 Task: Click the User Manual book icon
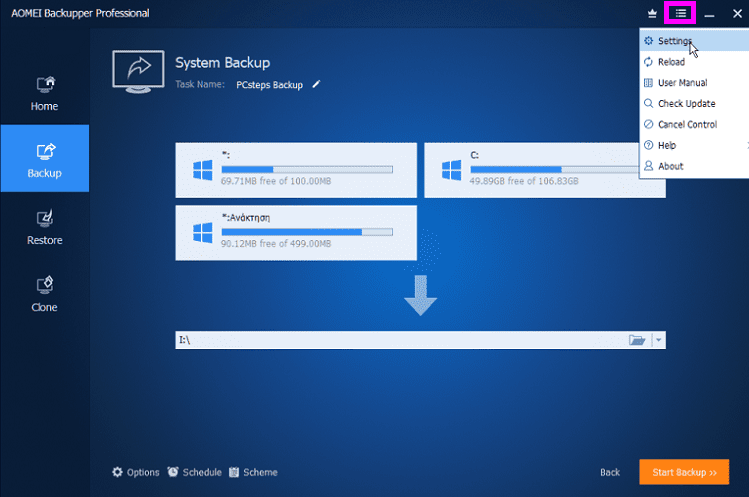[648, 83]
